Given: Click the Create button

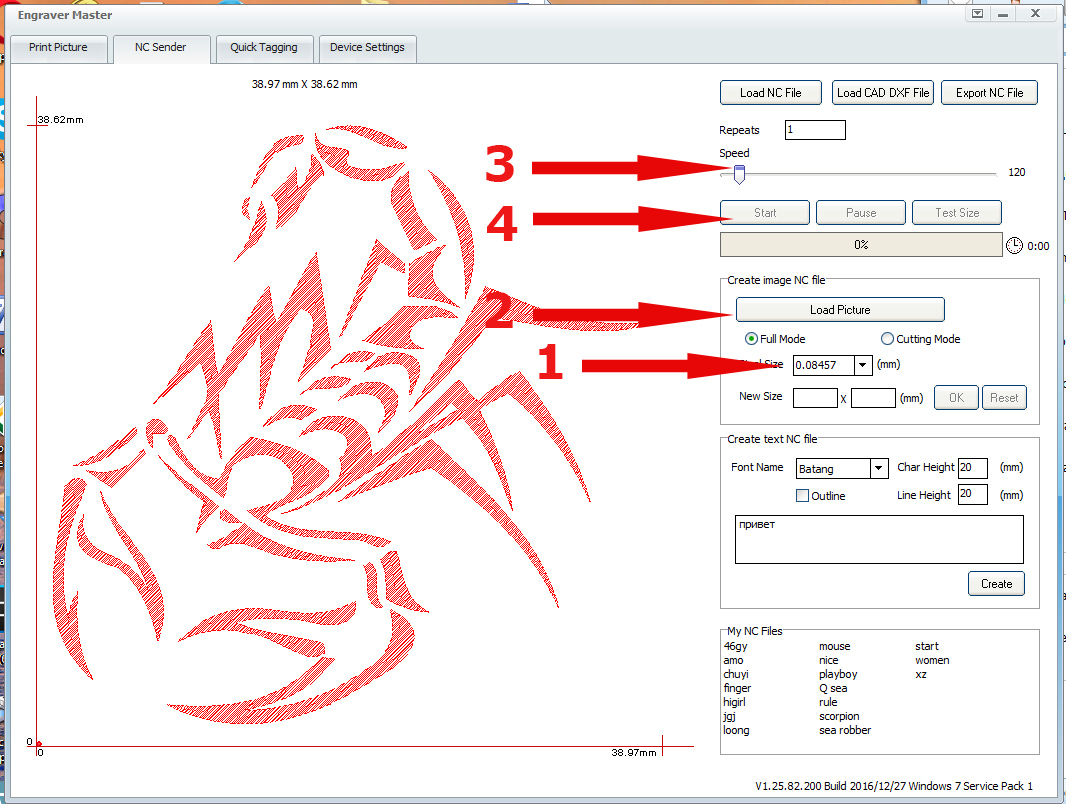Looking at the screenshot, I should click(996, 584).
